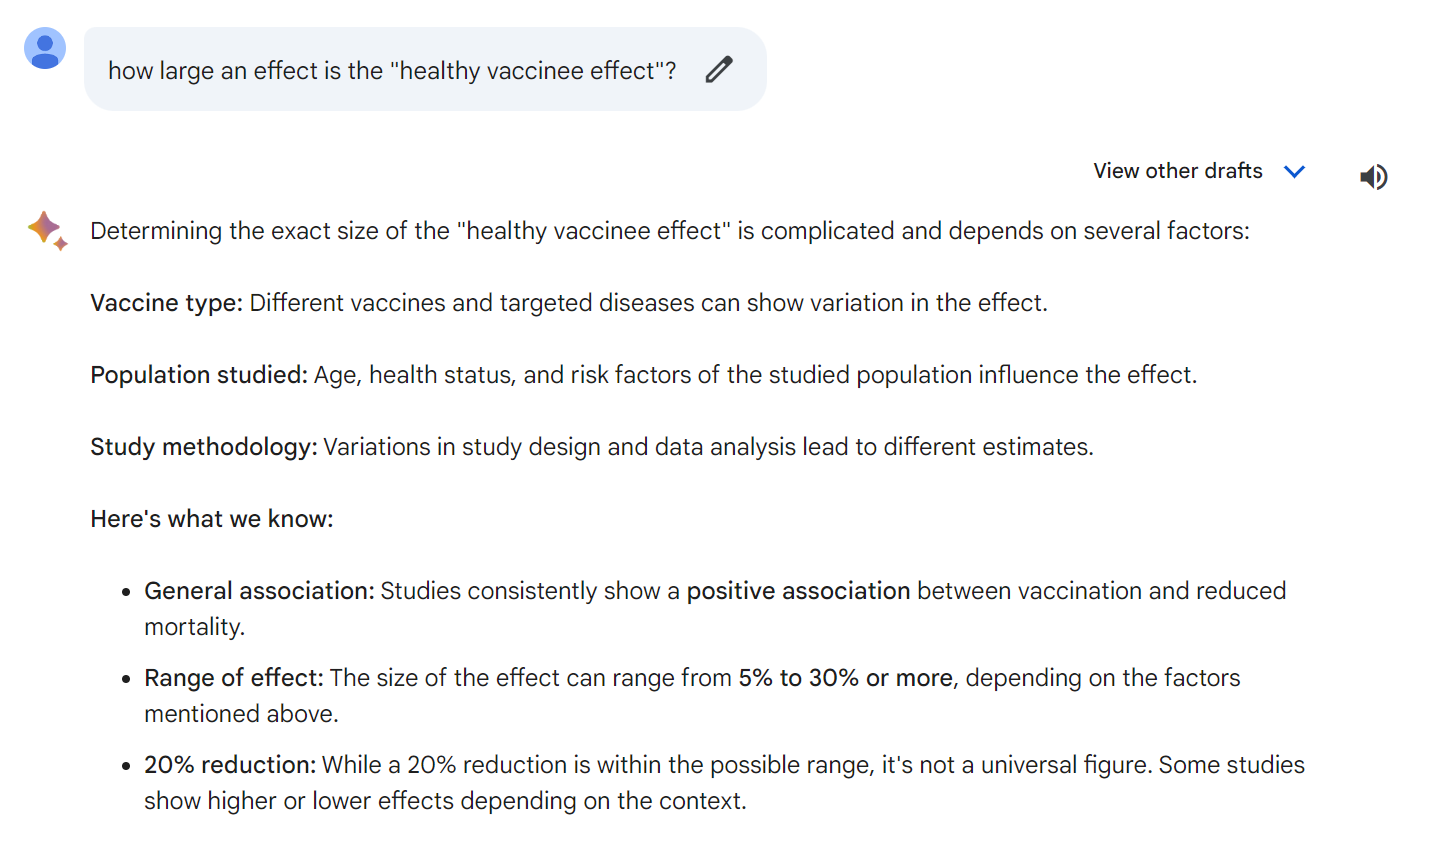Viewport: 1429px width, 850px height.
Task: Click the bullet dot before "Range of effect"
Action: (x=126, y=679)
